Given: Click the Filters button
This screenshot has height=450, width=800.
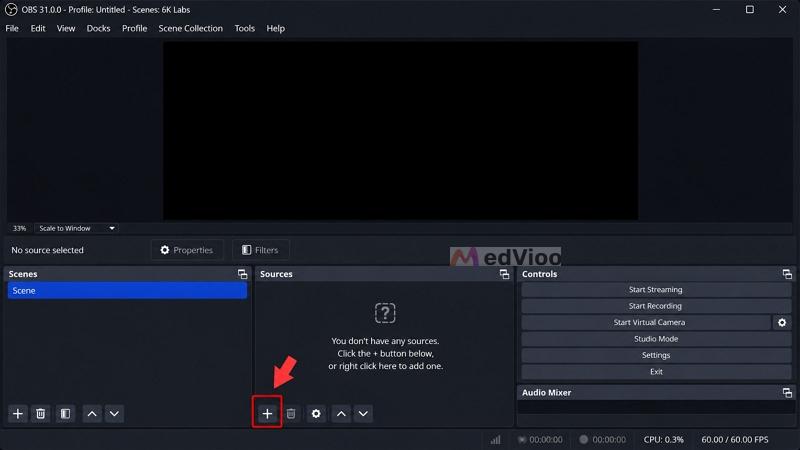Looking at the screenshot, I should [x=260, y=250].
